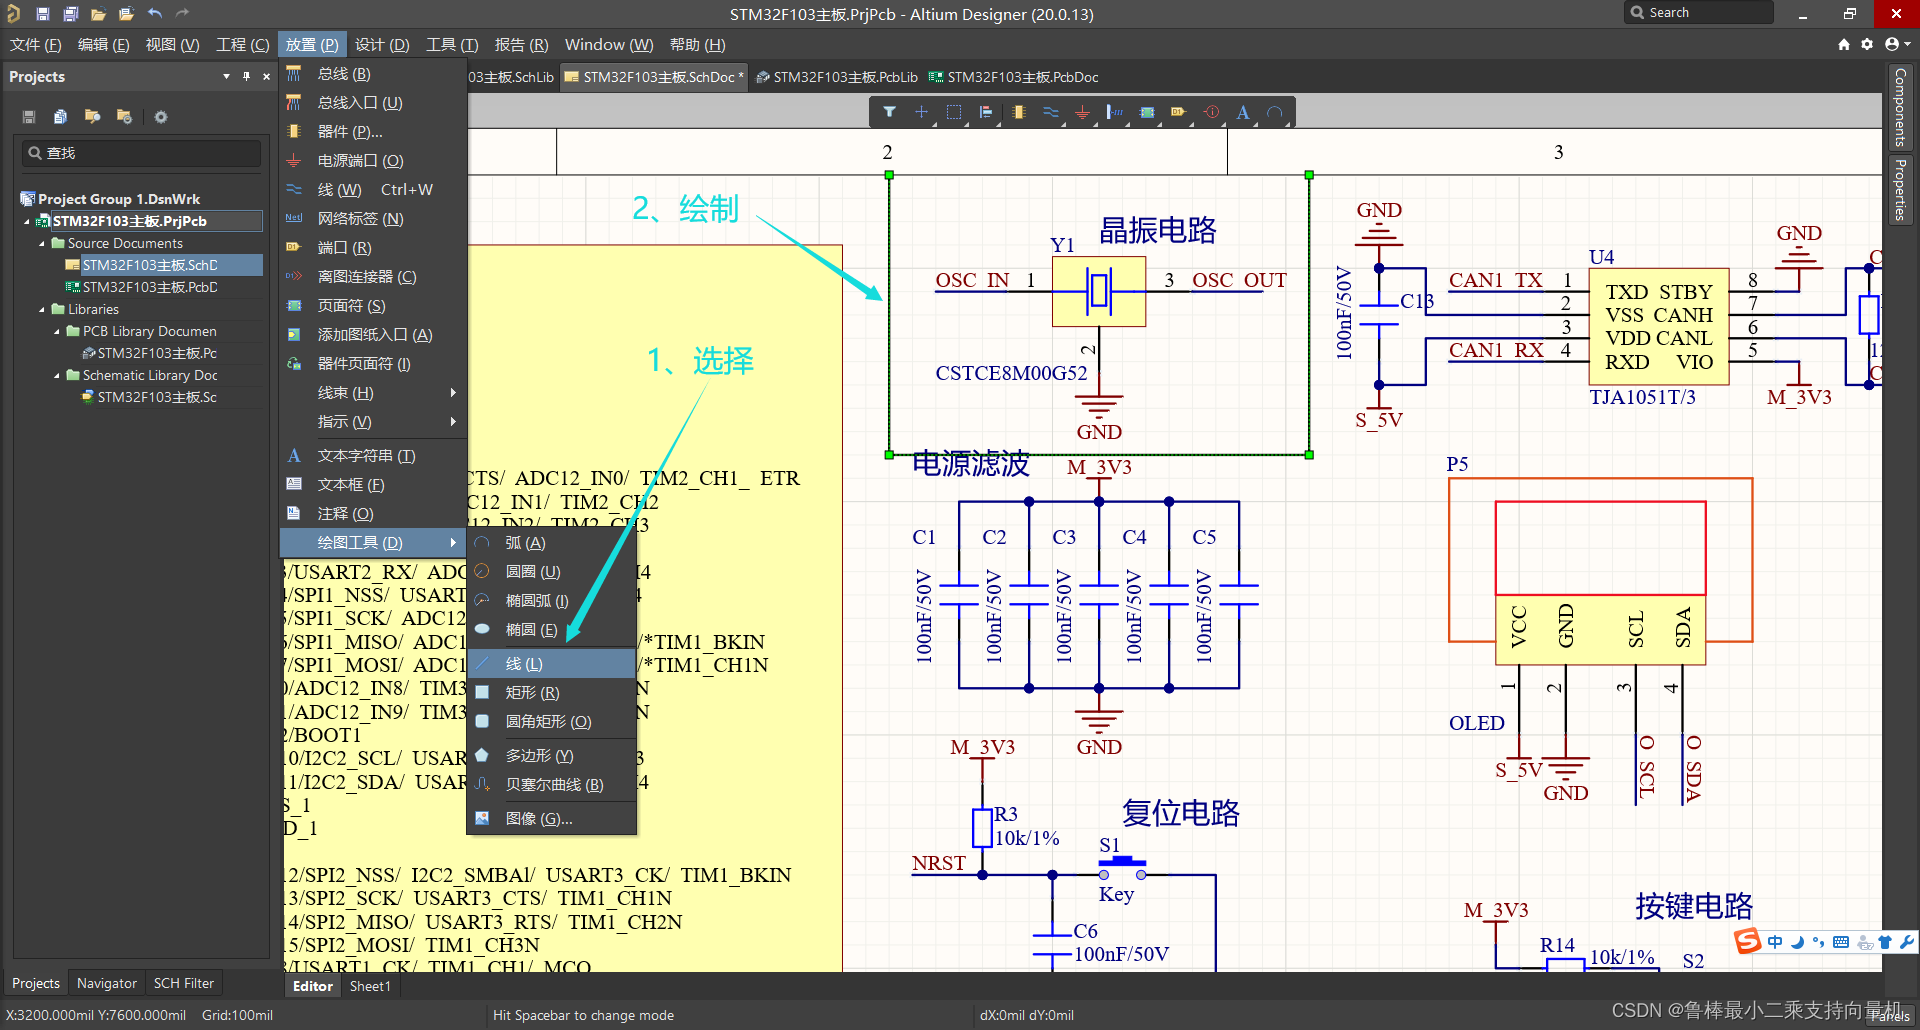Open Projects panel settings gear icon
Screen dimensions: 1920x1030
click(161, 117)
